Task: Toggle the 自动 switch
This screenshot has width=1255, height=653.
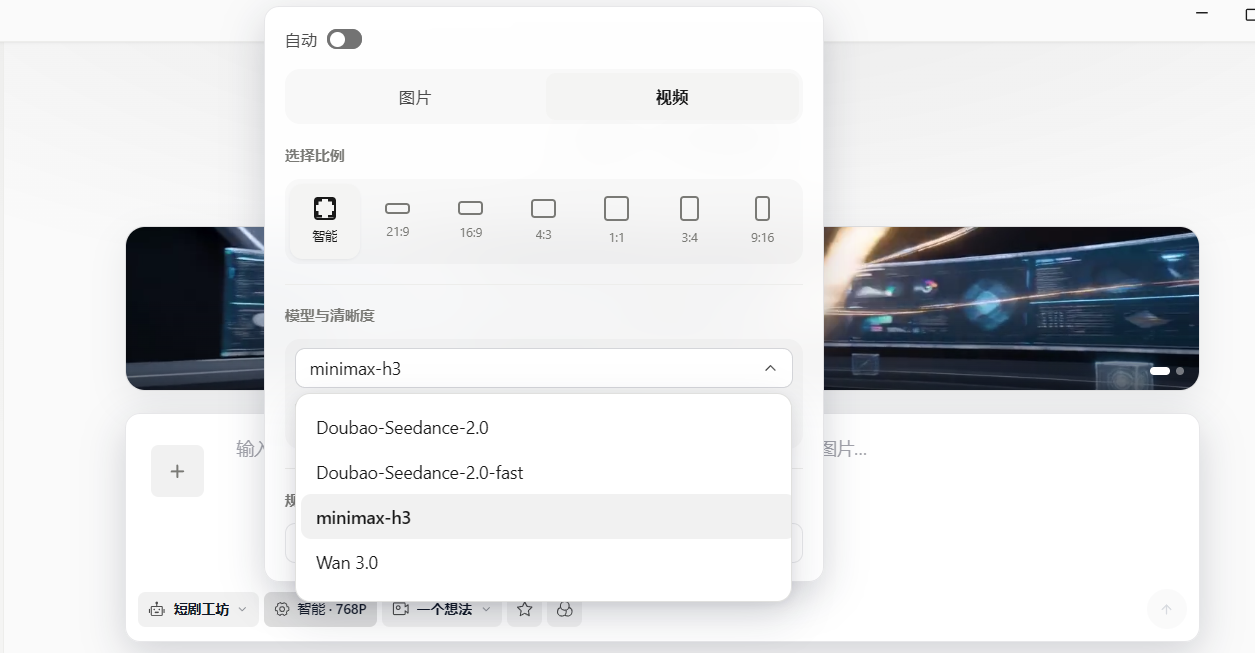Action: click(x=344, y=39)
